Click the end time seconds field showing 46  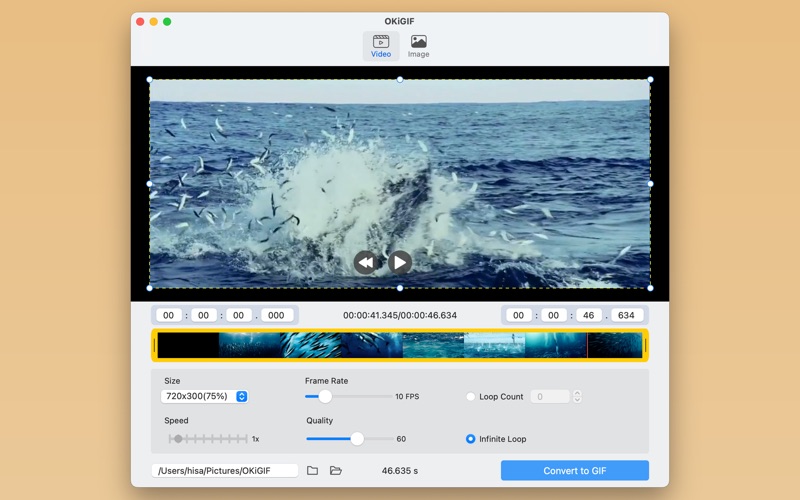(589, 315)
